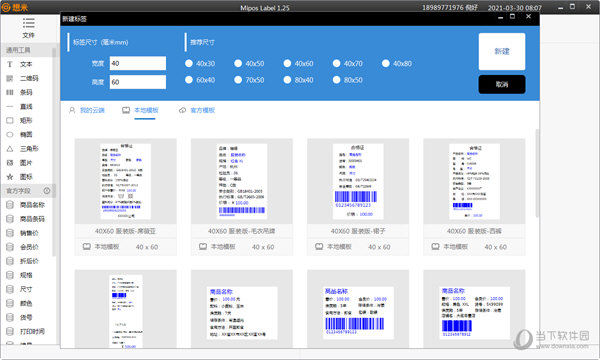
Task: Collapse the 通用工具 tool group header
Action: 27,50
